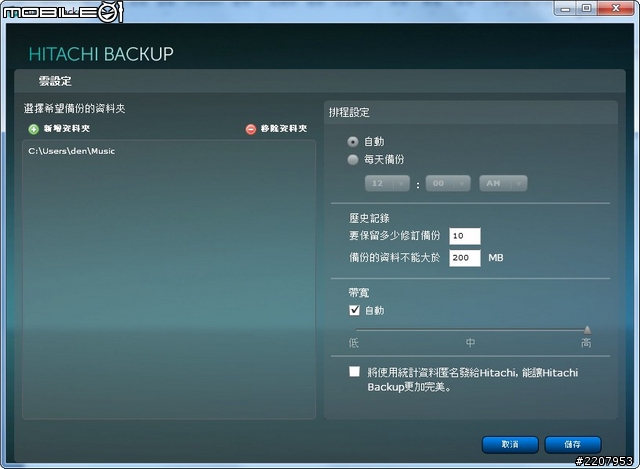640x469 pixels.
Task: Click the max file size field showing 200
Action: (x=465, y=258)
